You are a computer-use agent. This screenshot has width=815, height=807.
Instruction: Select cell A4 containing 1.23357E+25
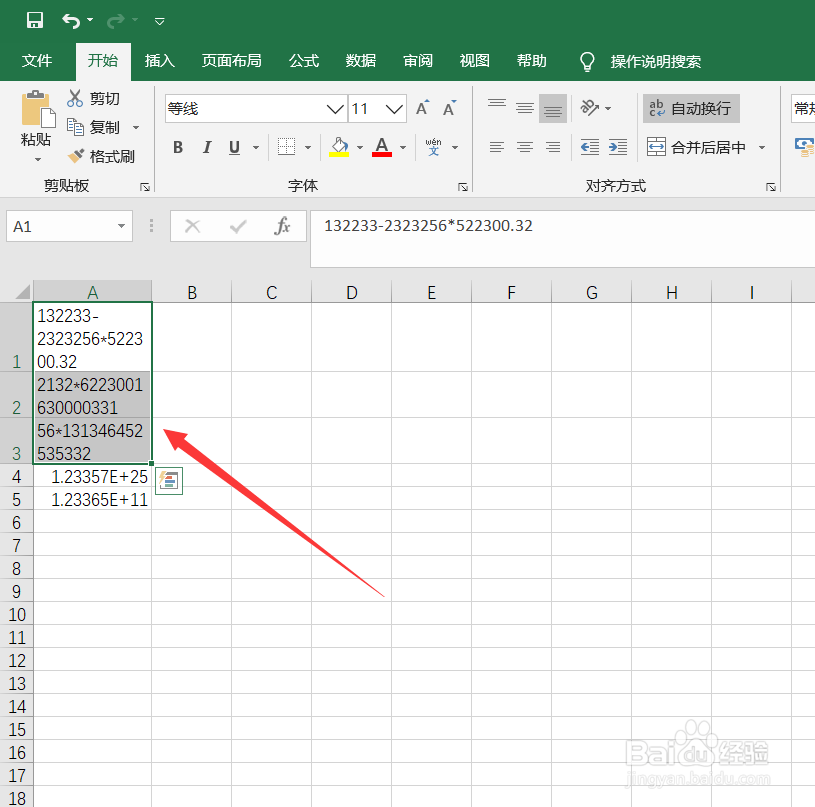tap(93, 476)
